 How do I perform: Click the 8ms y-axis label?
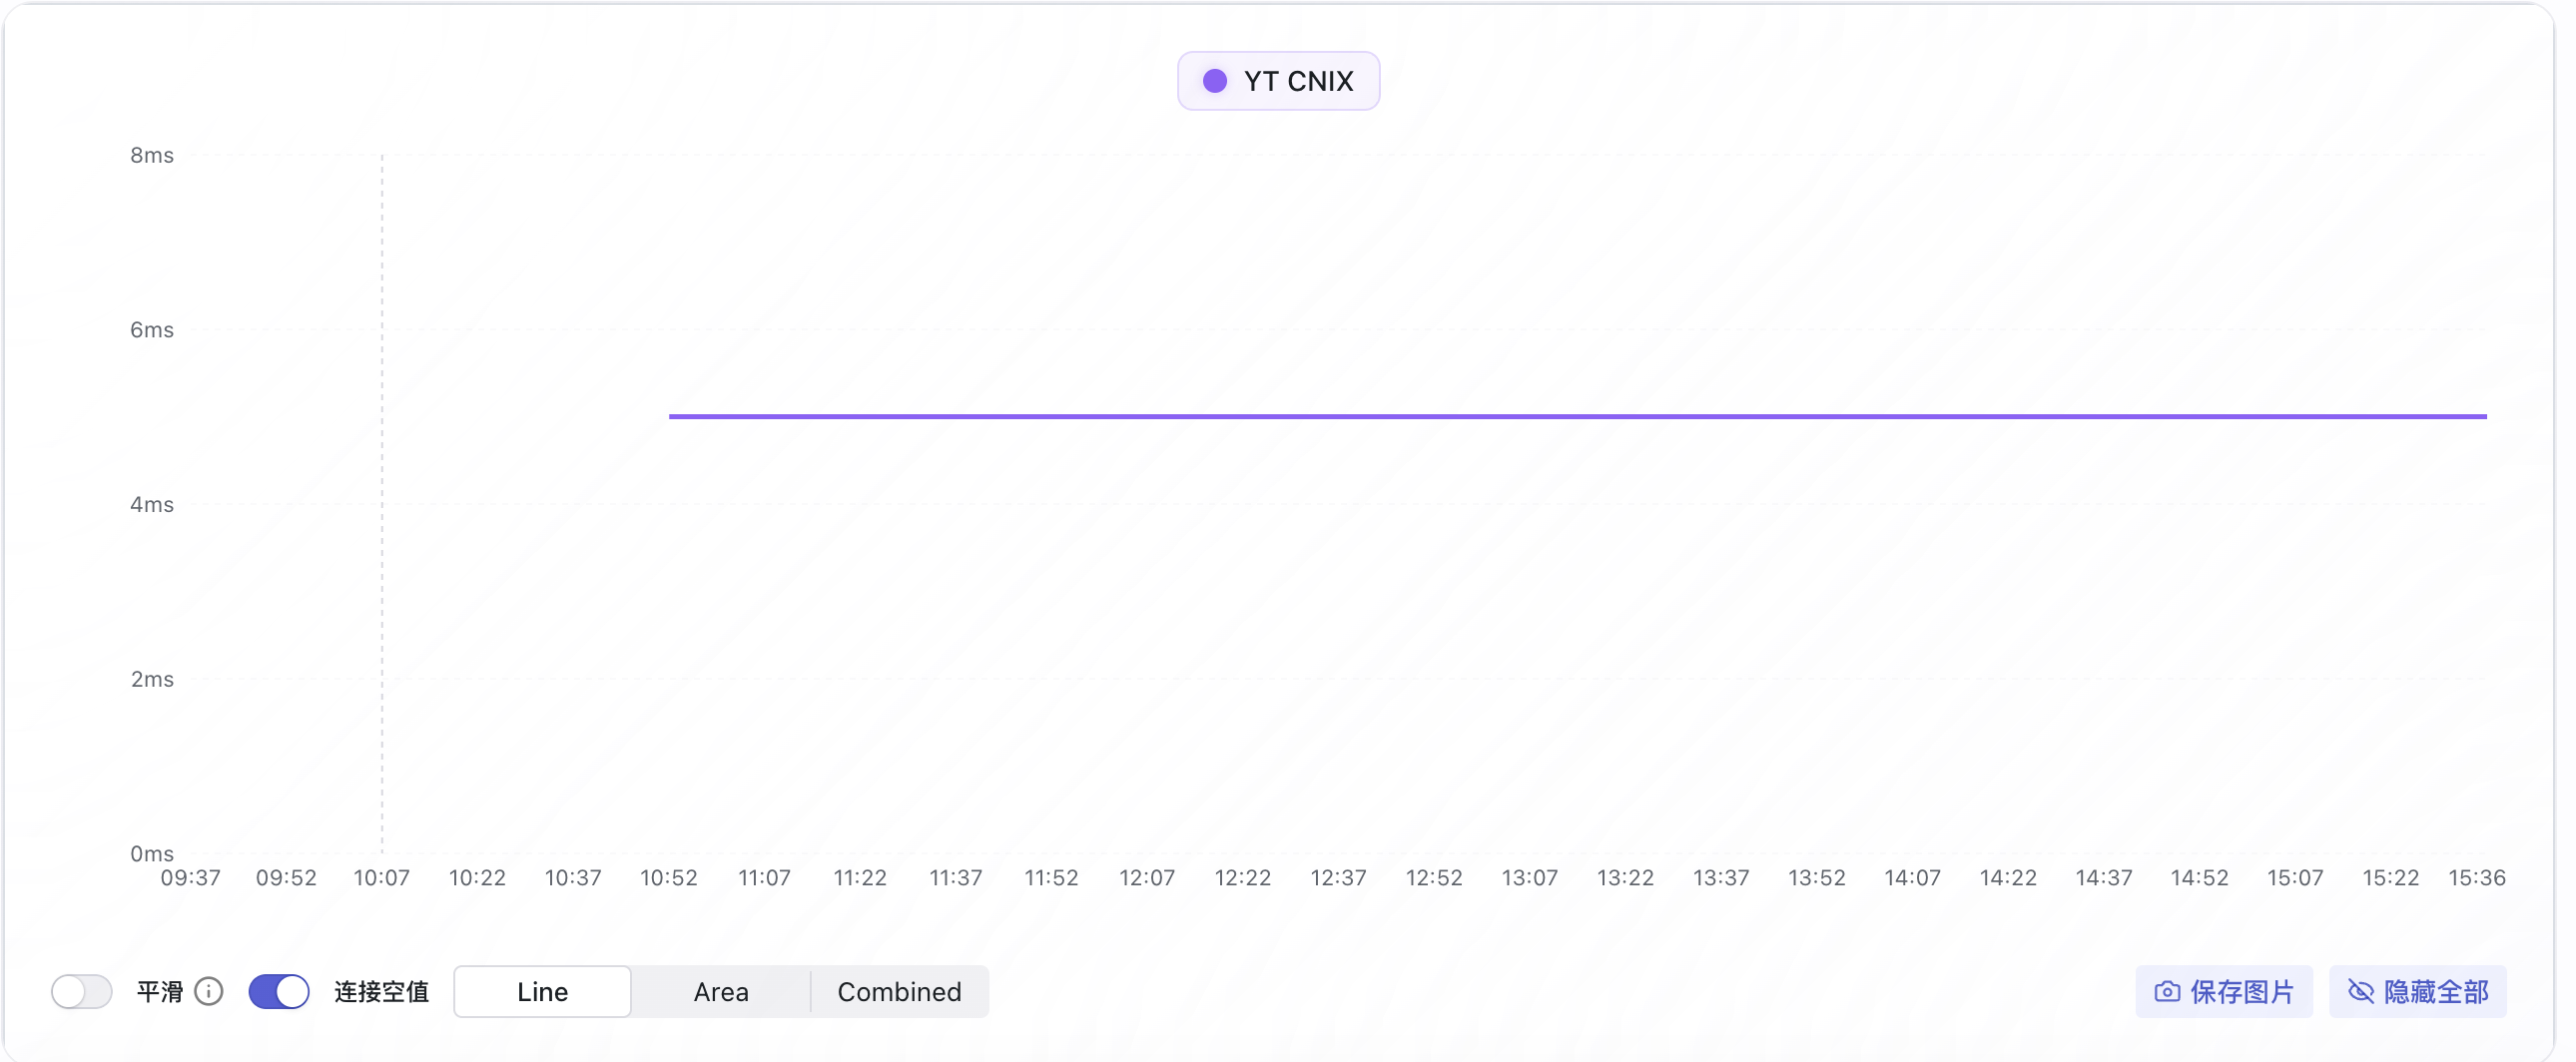point(152,155)
